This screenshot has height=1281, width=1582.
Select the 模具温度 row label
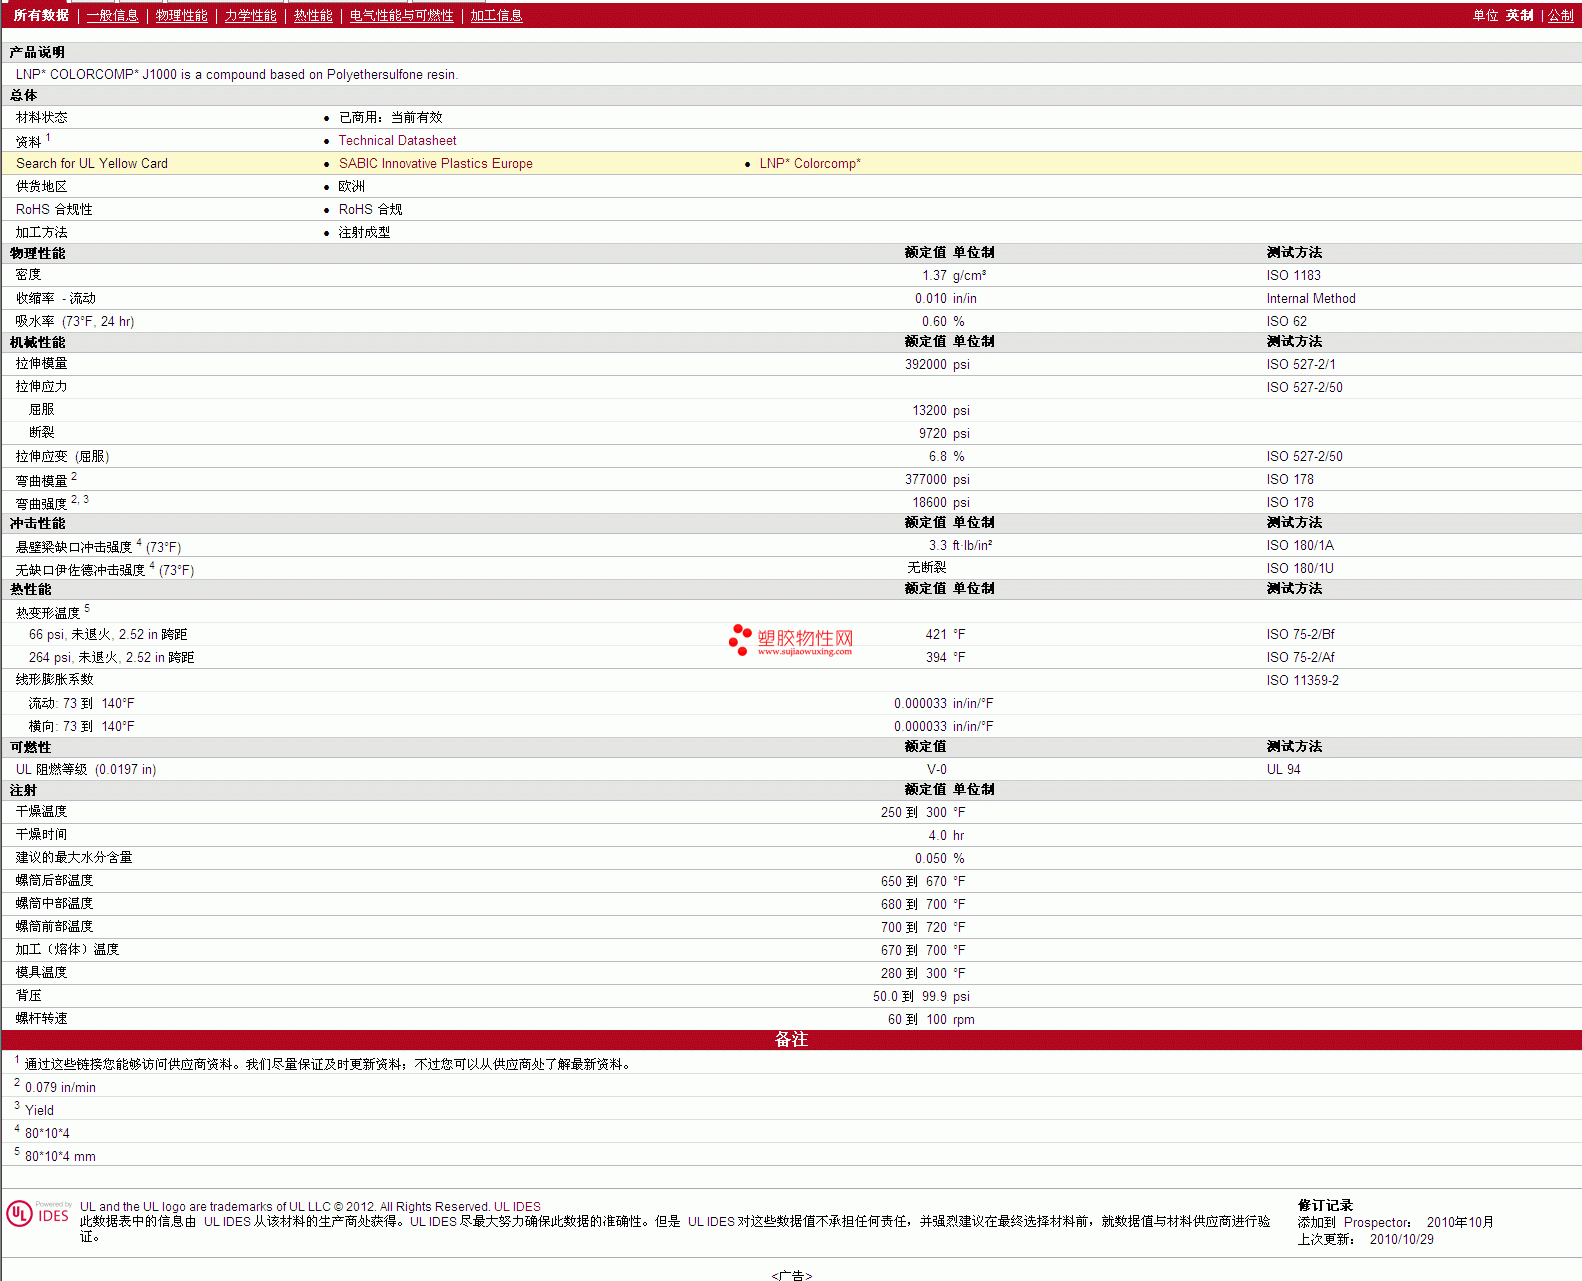pyautogui.click(x=41, y=973)
